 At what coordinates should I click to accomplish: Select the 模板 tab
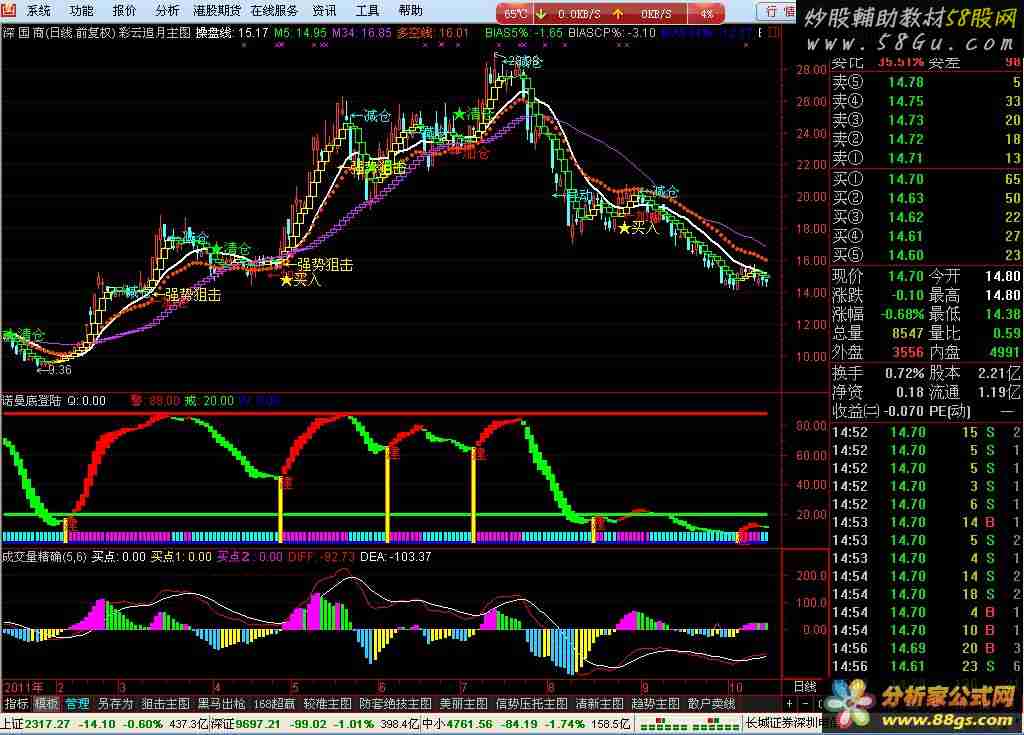[x=46, y=704]
